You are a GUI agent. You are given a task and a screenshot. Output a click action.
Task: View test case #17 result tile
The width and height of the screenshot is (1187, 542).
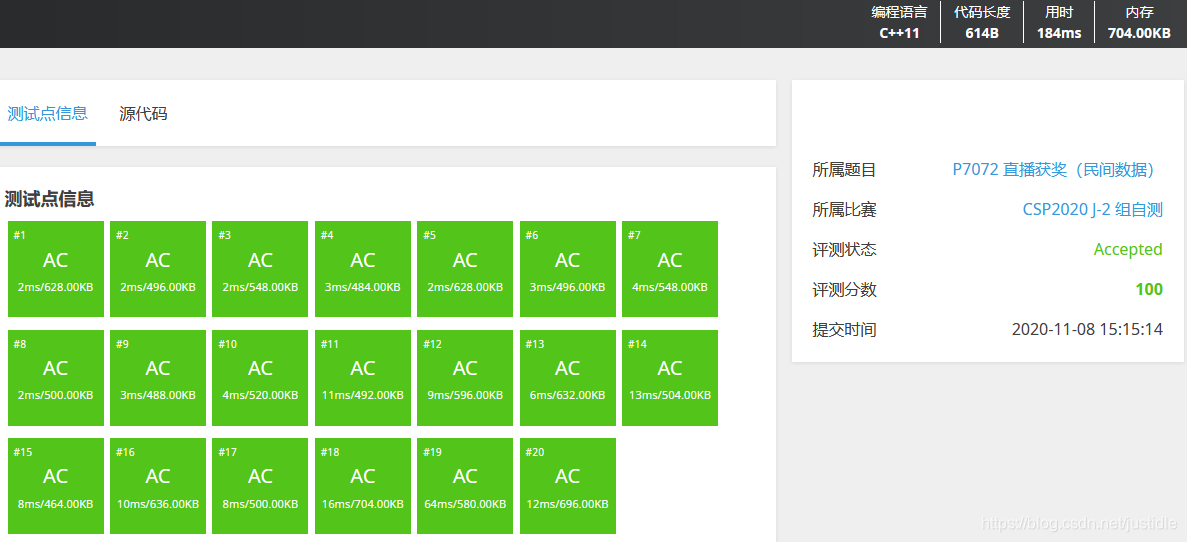tap(260, 486)
